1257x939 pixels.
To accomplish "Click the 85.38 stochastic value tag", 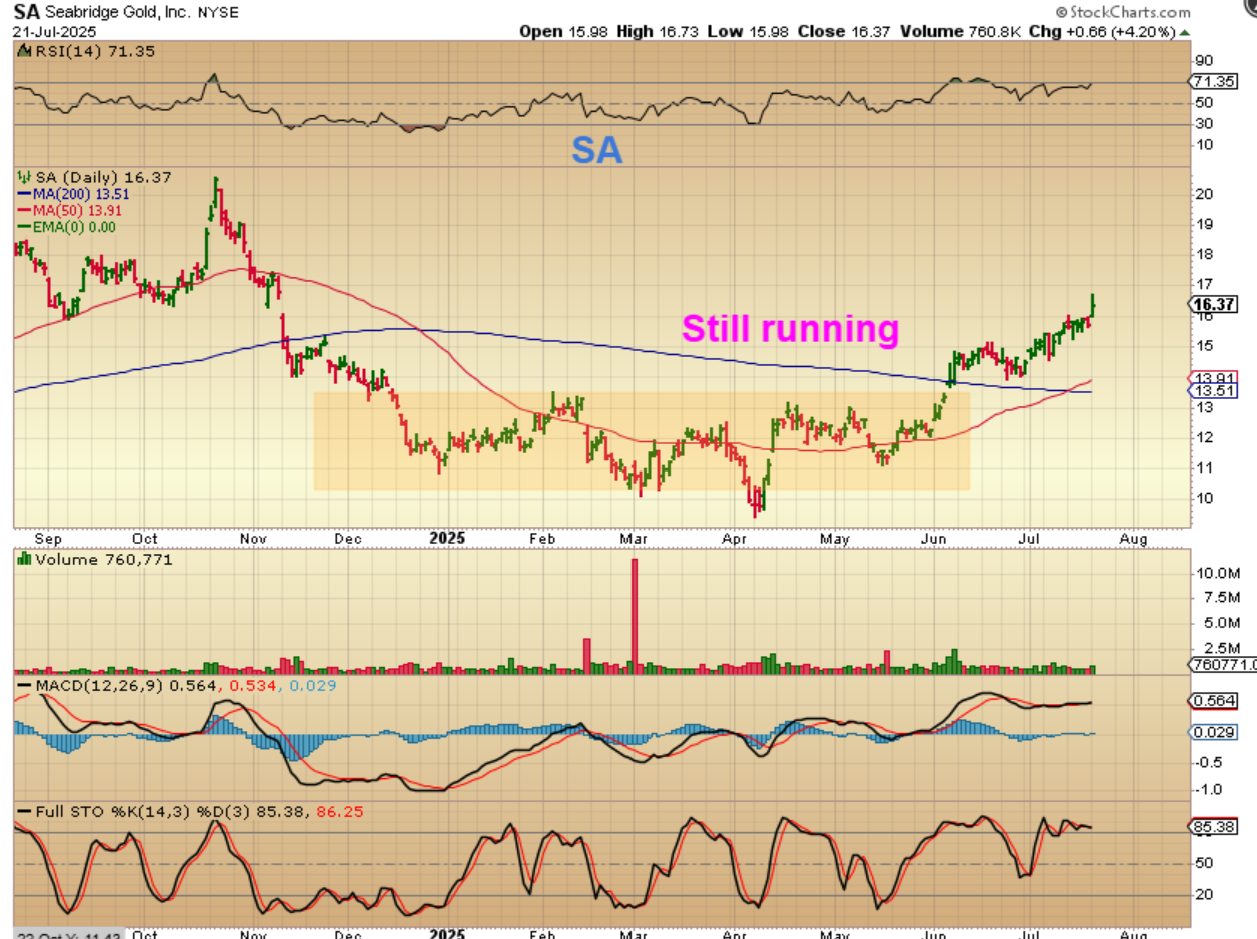I will tap(1213, 827).
